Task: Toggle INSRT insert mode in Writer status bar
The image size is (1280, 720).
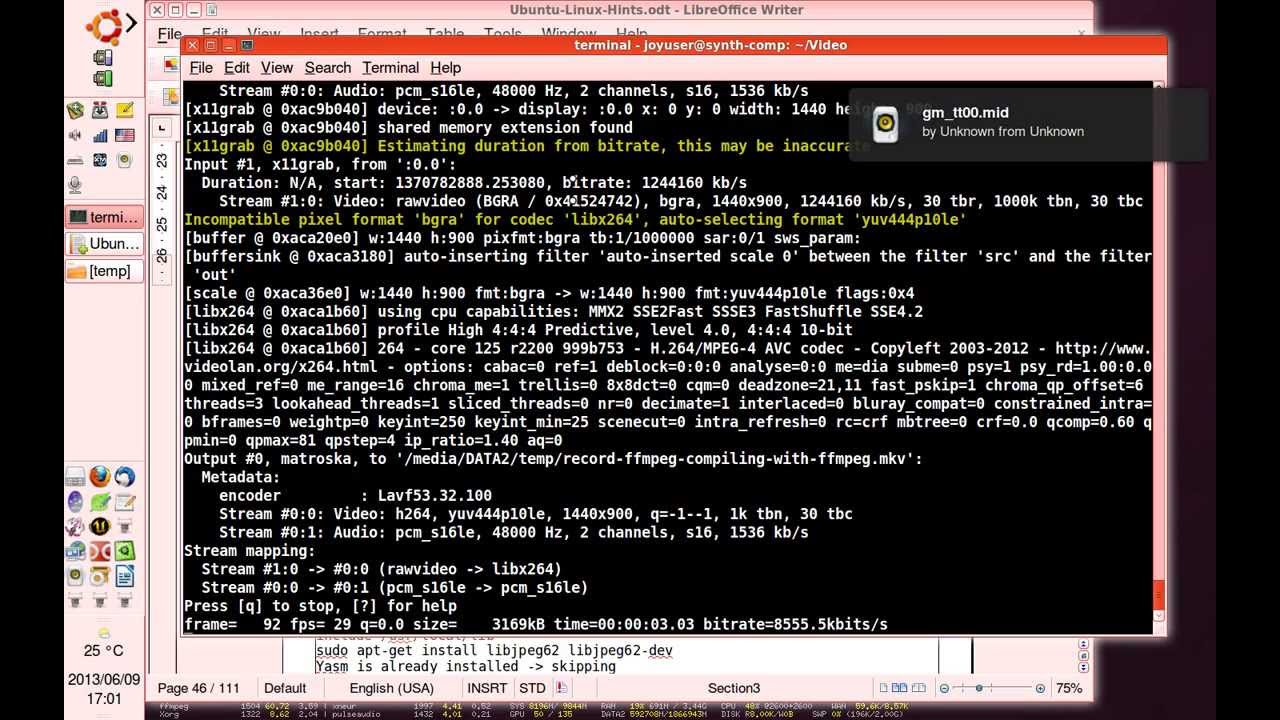Action: pos(488,688)
